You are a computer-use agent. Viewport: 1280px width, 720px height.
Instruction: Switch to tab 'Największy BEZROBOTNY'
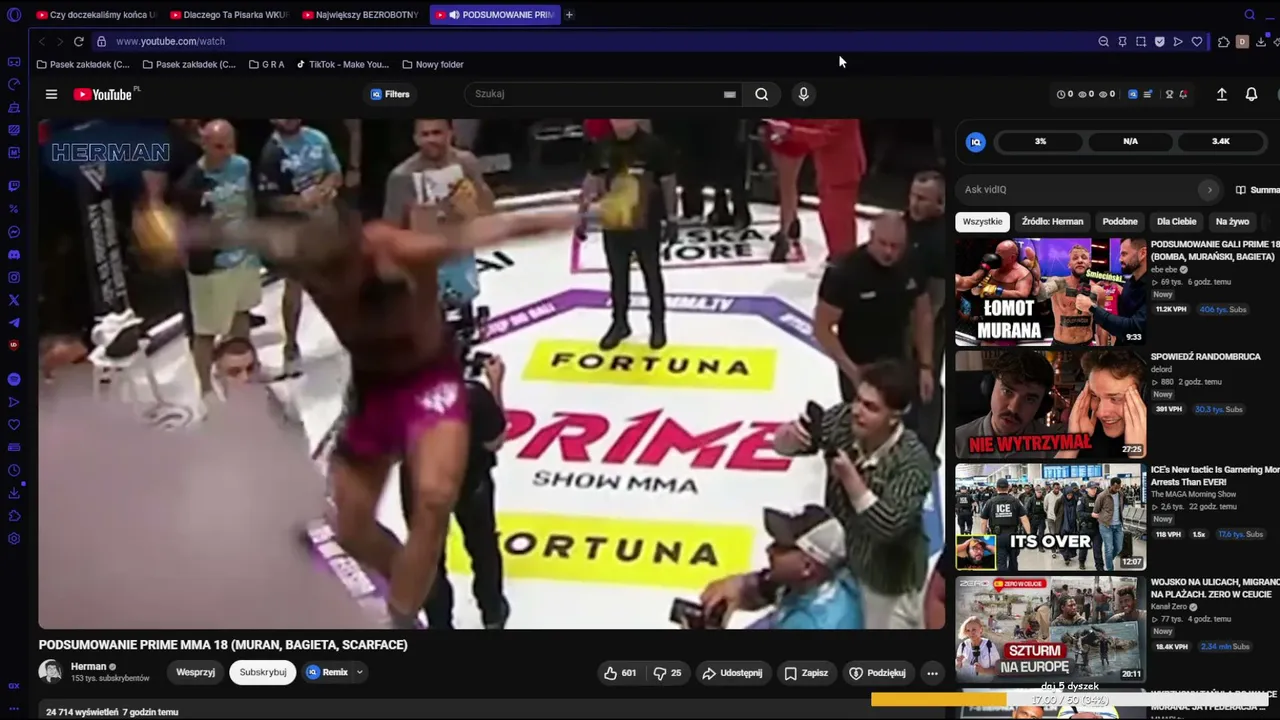pos(362,15)
